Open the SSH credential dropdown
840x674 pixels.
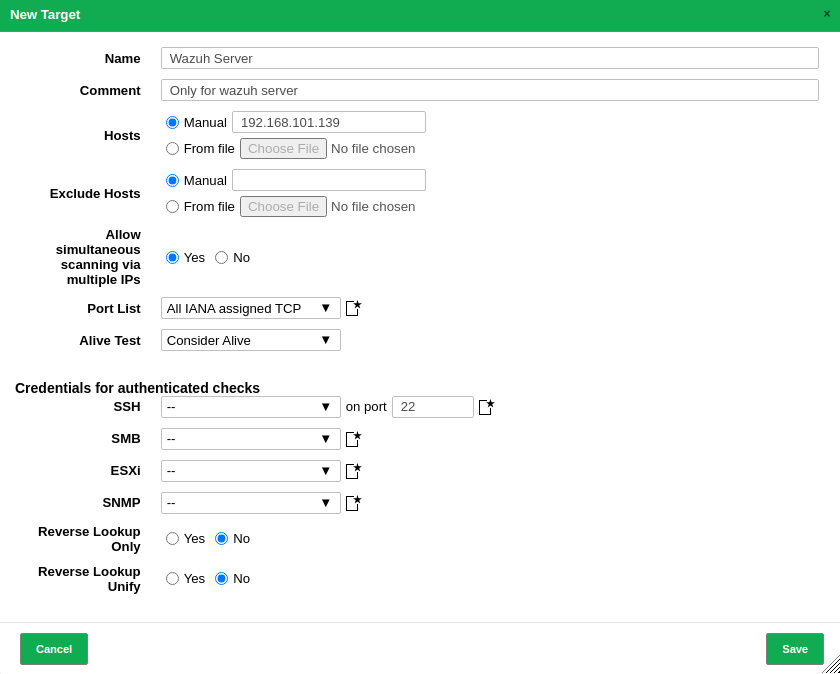click(251, 407)
